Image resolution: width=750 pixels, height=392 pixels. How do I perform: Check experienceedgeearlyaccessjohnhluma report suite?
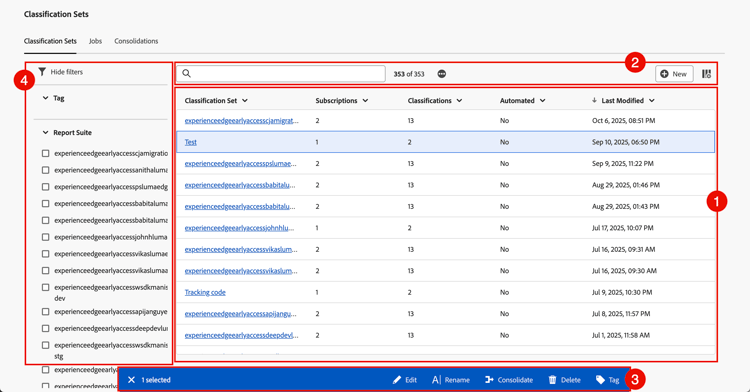(45, 237)
